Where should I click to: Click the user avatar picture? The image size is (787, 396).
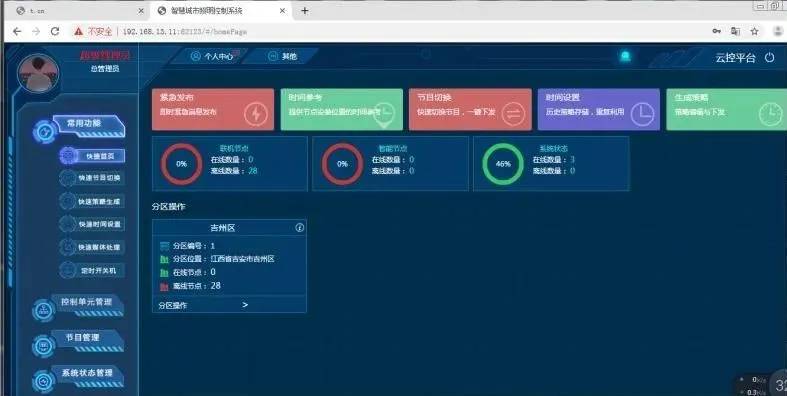click(38, 74)
